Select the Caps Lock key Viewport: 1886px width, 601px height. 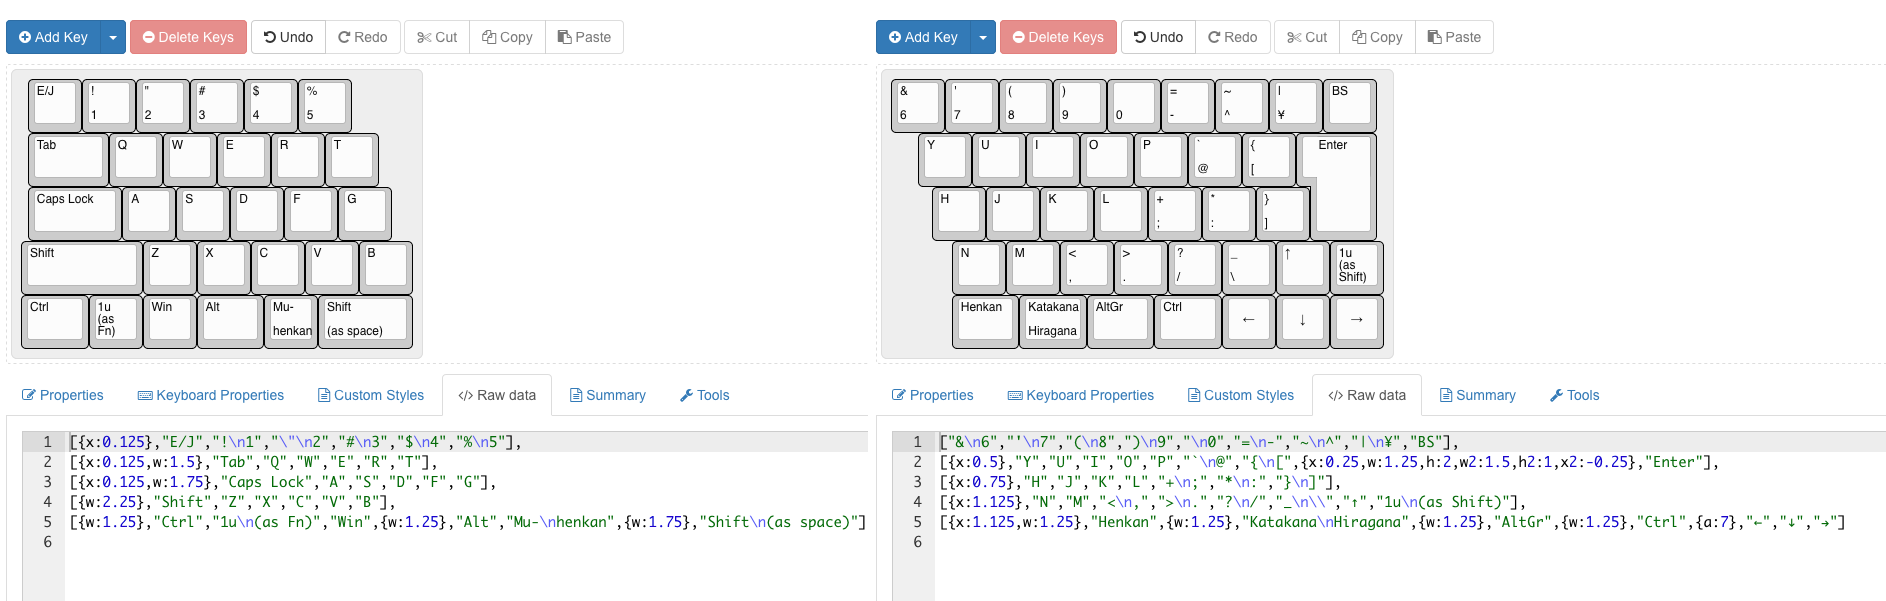75,213
